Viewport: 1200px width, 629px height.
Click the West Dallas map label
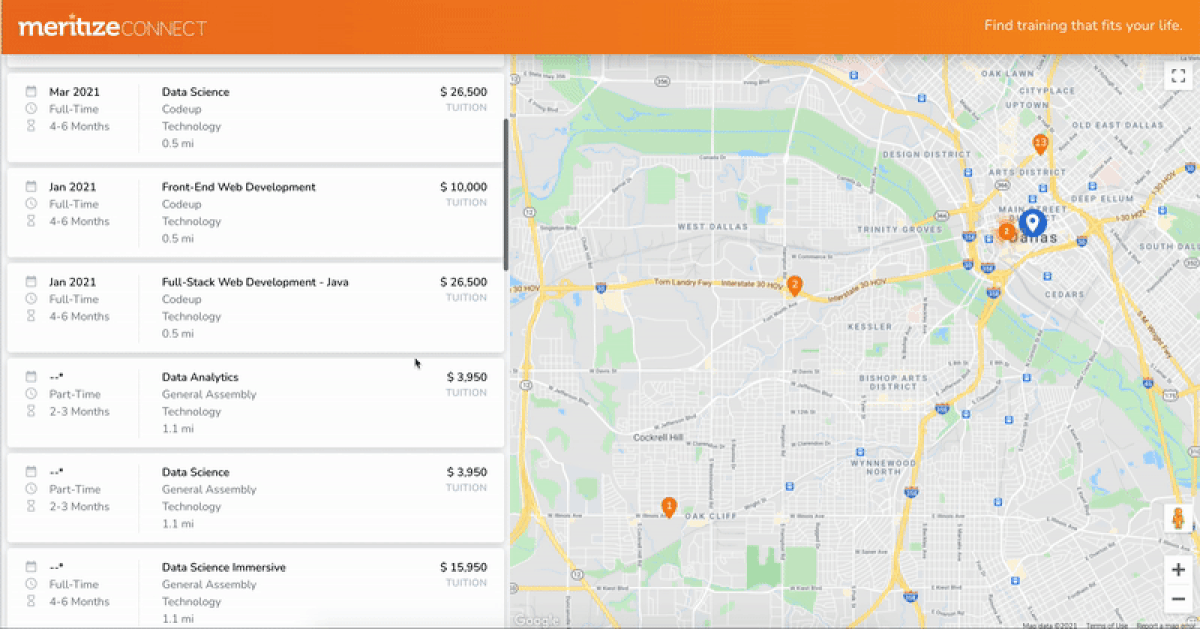tap(711, 227)
